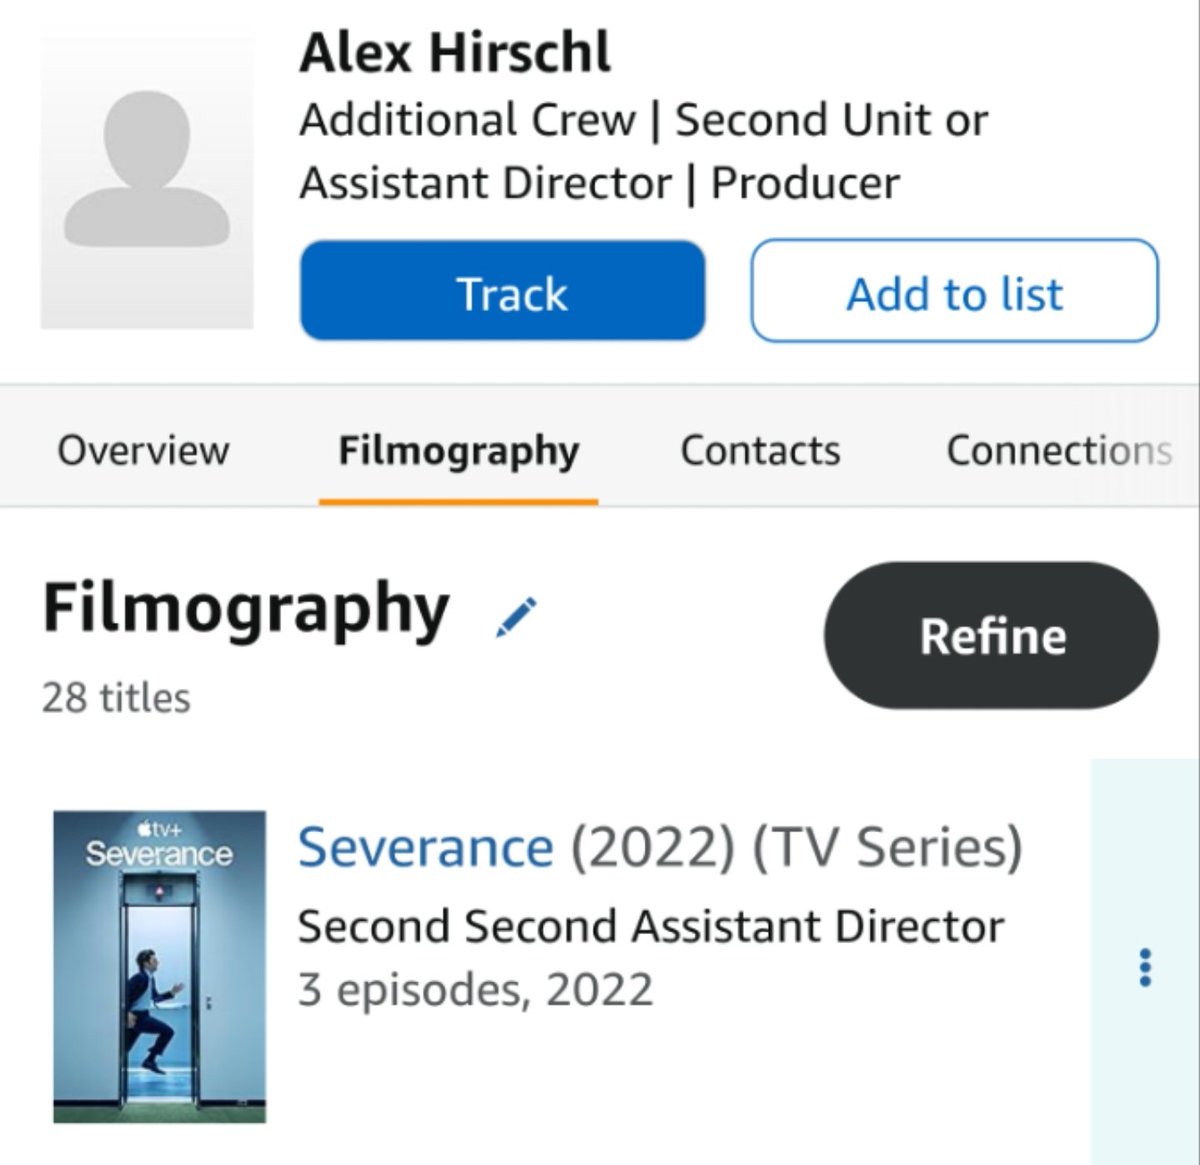Screen dimensions: 1200x1165
Task: Click the (2022) (TV Series) label
Action: (x=797, y=848)
